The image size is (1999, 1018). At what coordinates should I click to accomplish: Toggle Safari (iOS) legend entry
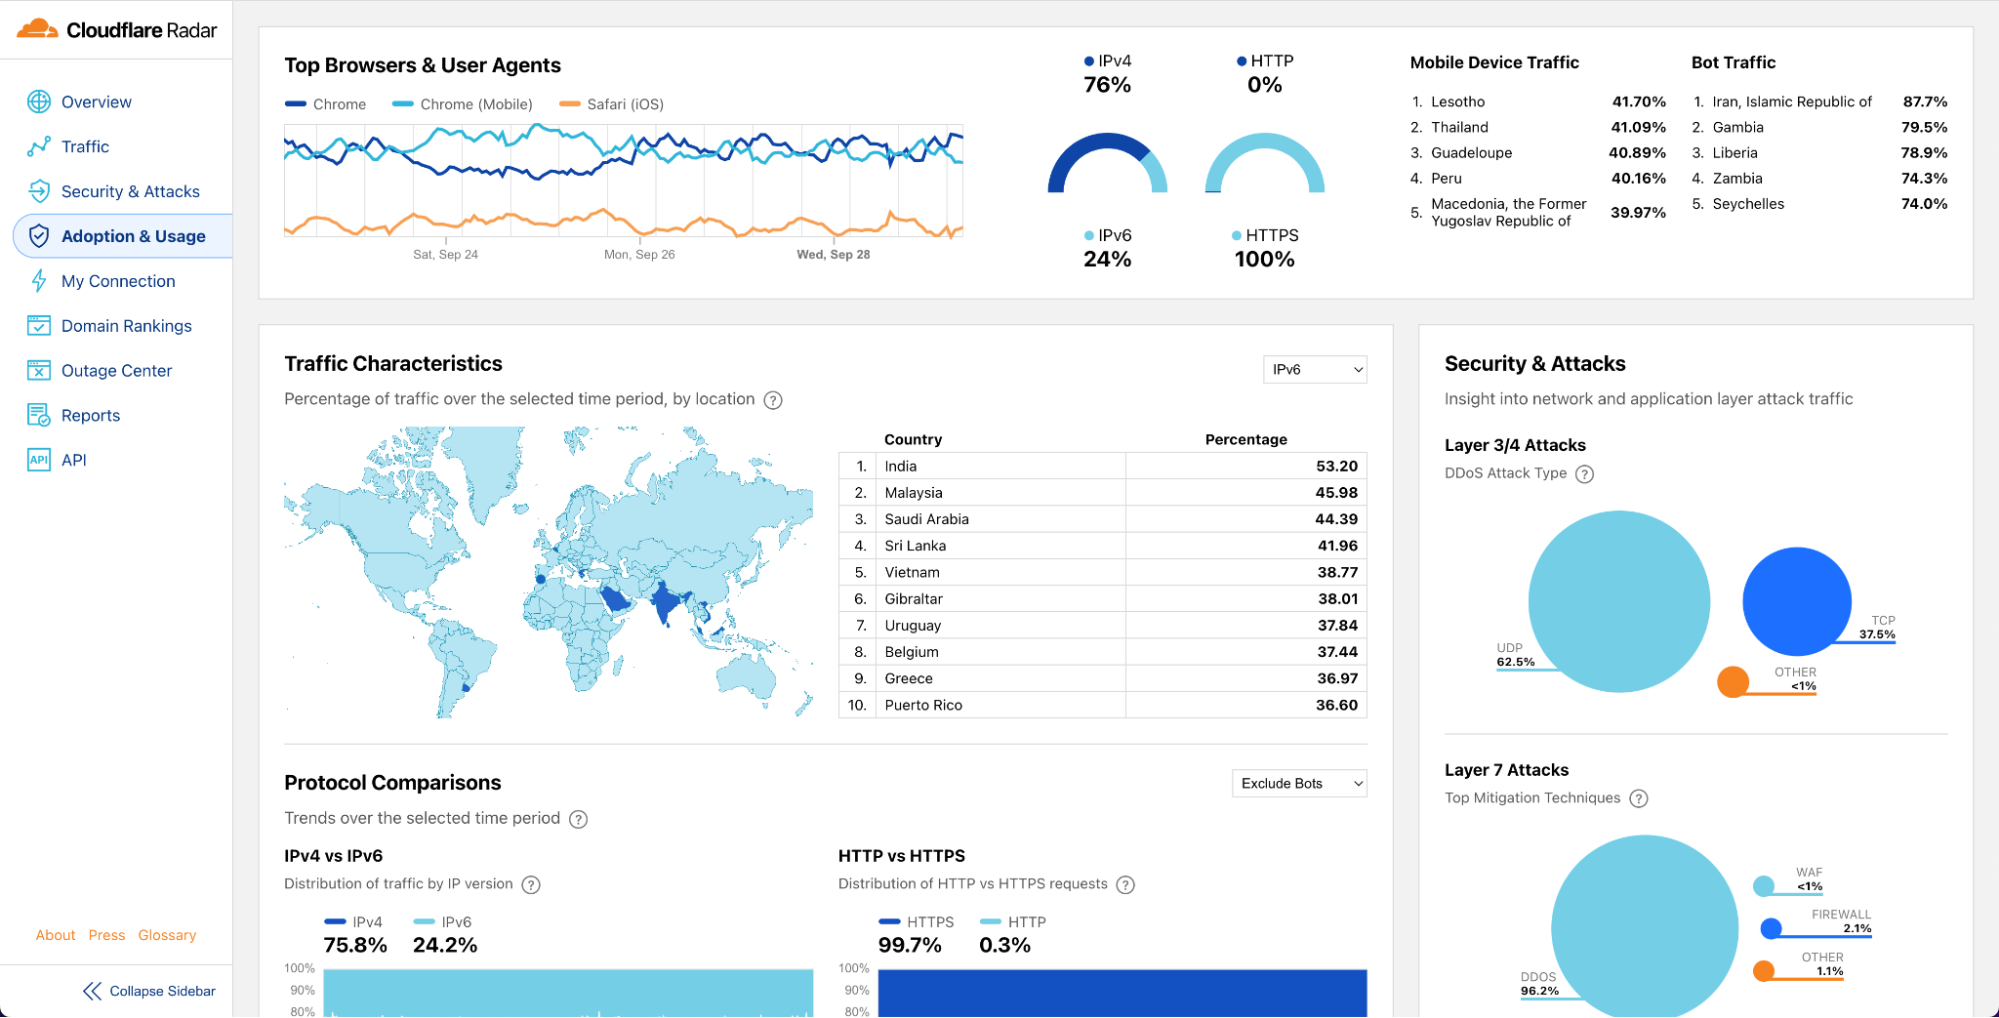[612, 104]
